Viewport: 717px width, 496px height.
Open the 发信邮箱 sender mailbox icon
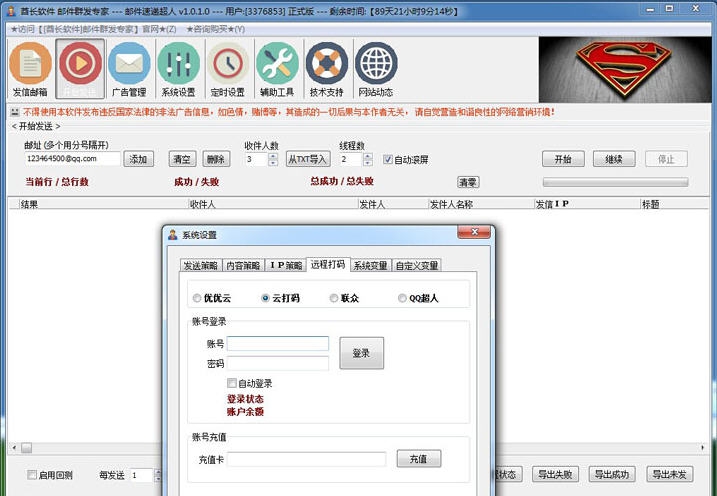tap(30, 69)
